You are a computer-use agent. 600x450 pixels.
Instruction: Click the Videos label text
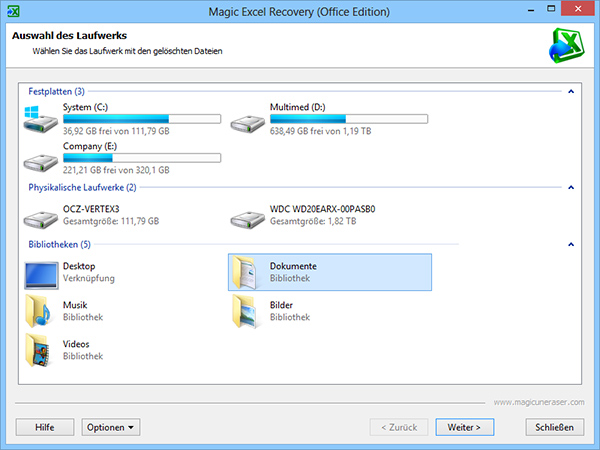[76, 344]
